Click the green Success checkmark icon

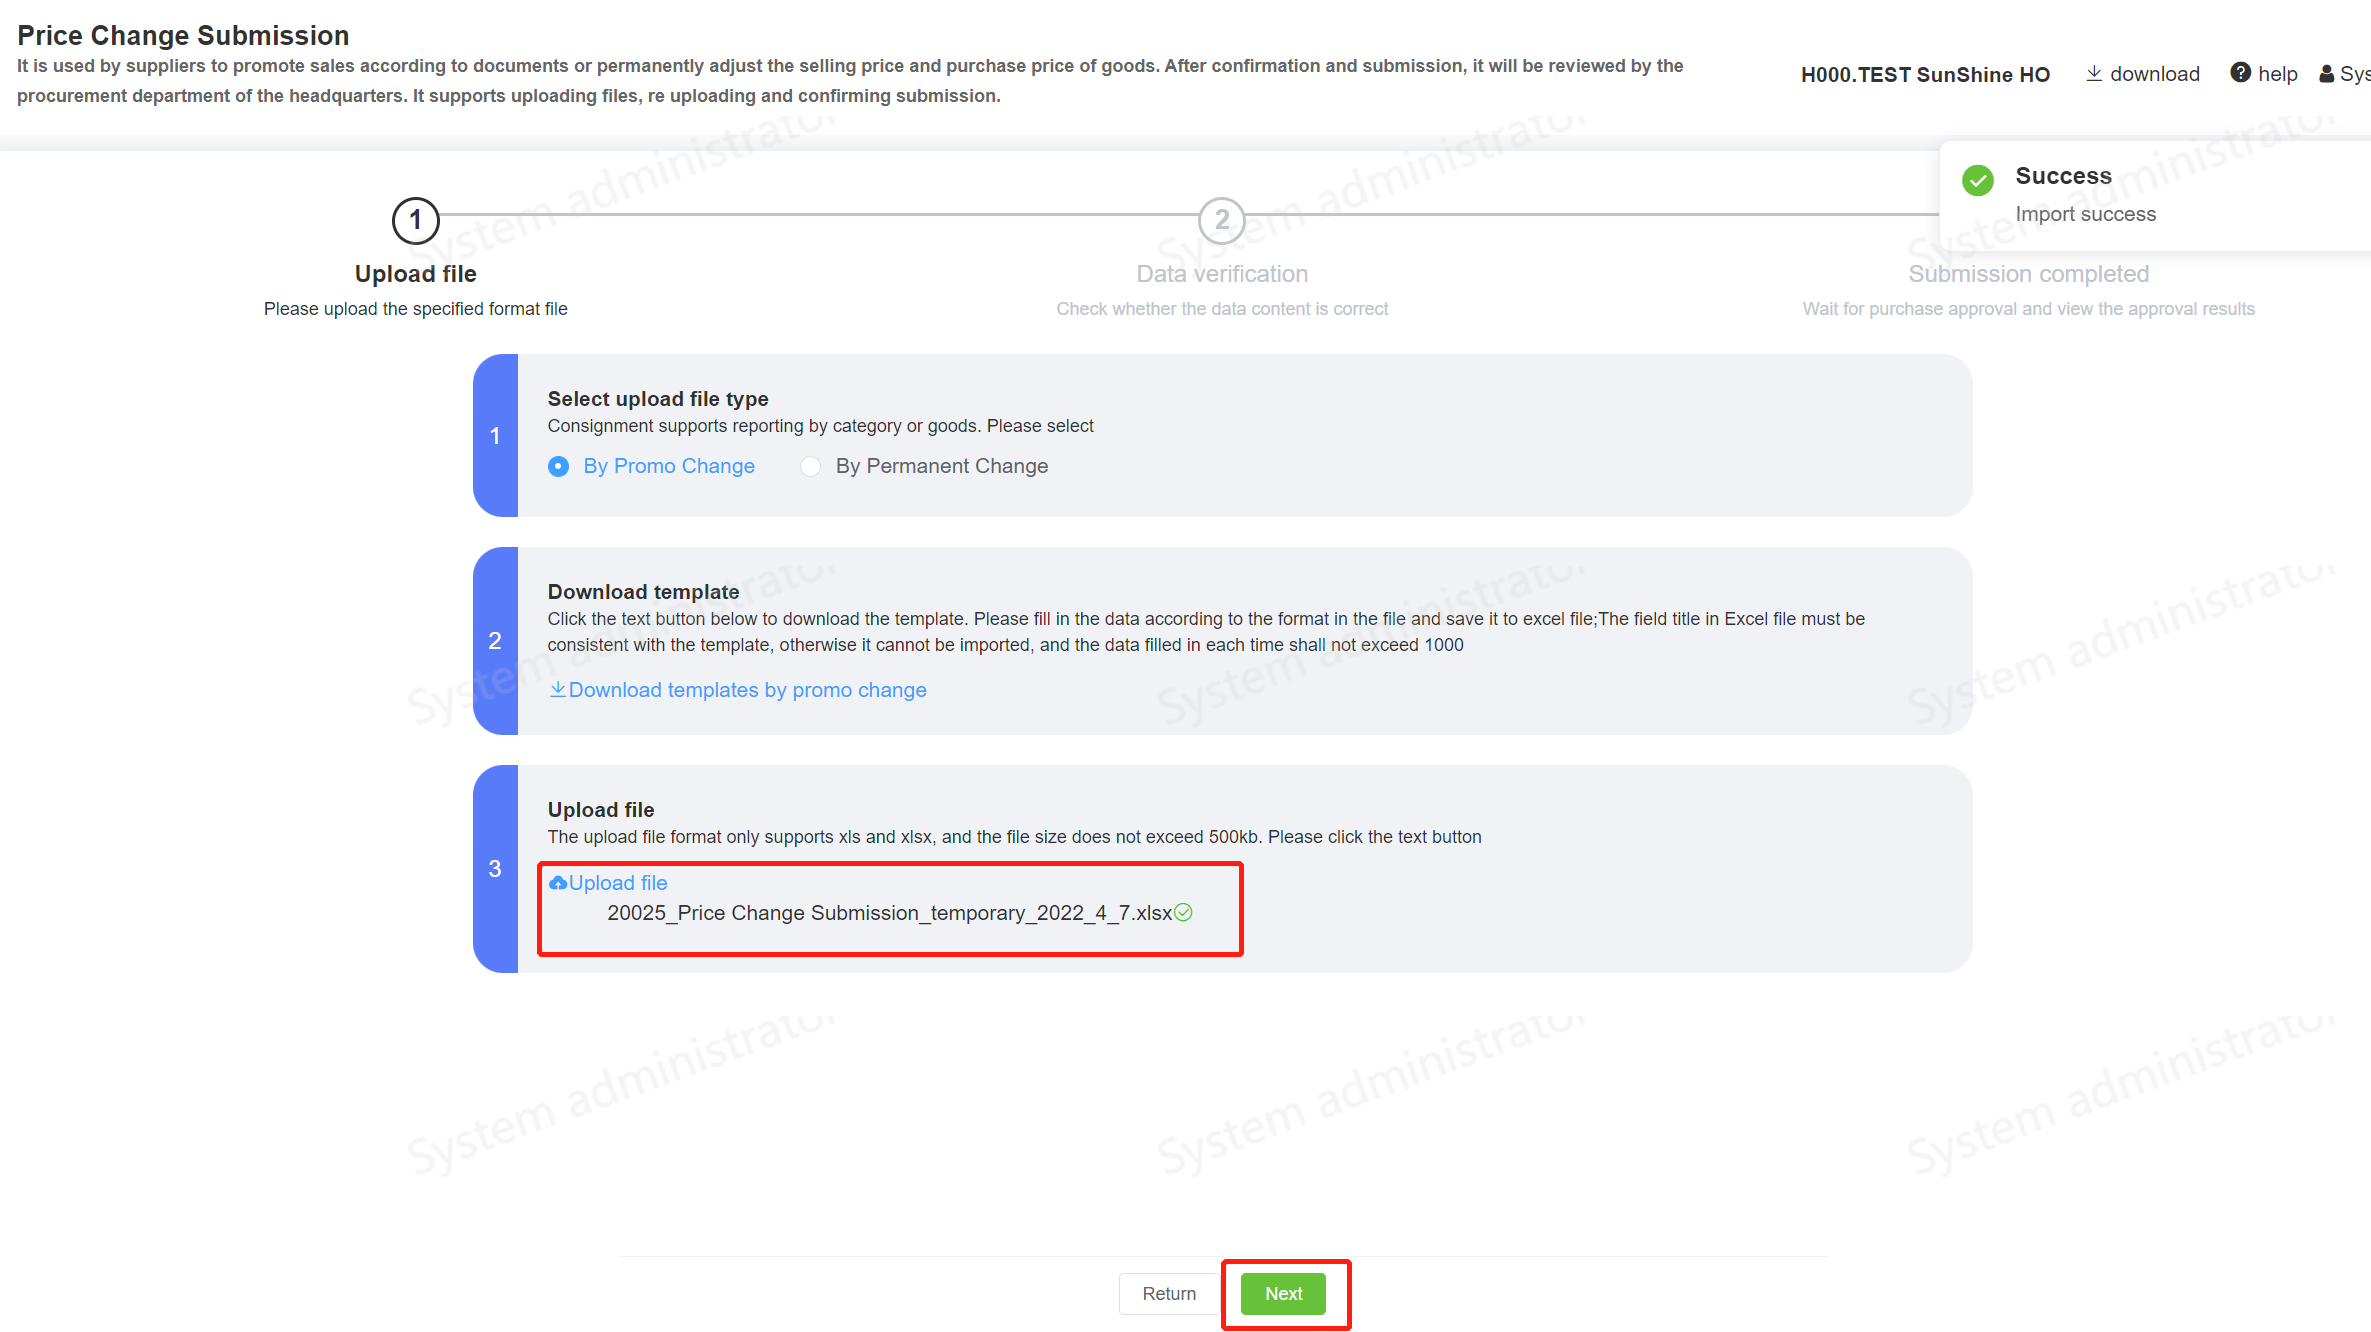tap(1977, 180)
